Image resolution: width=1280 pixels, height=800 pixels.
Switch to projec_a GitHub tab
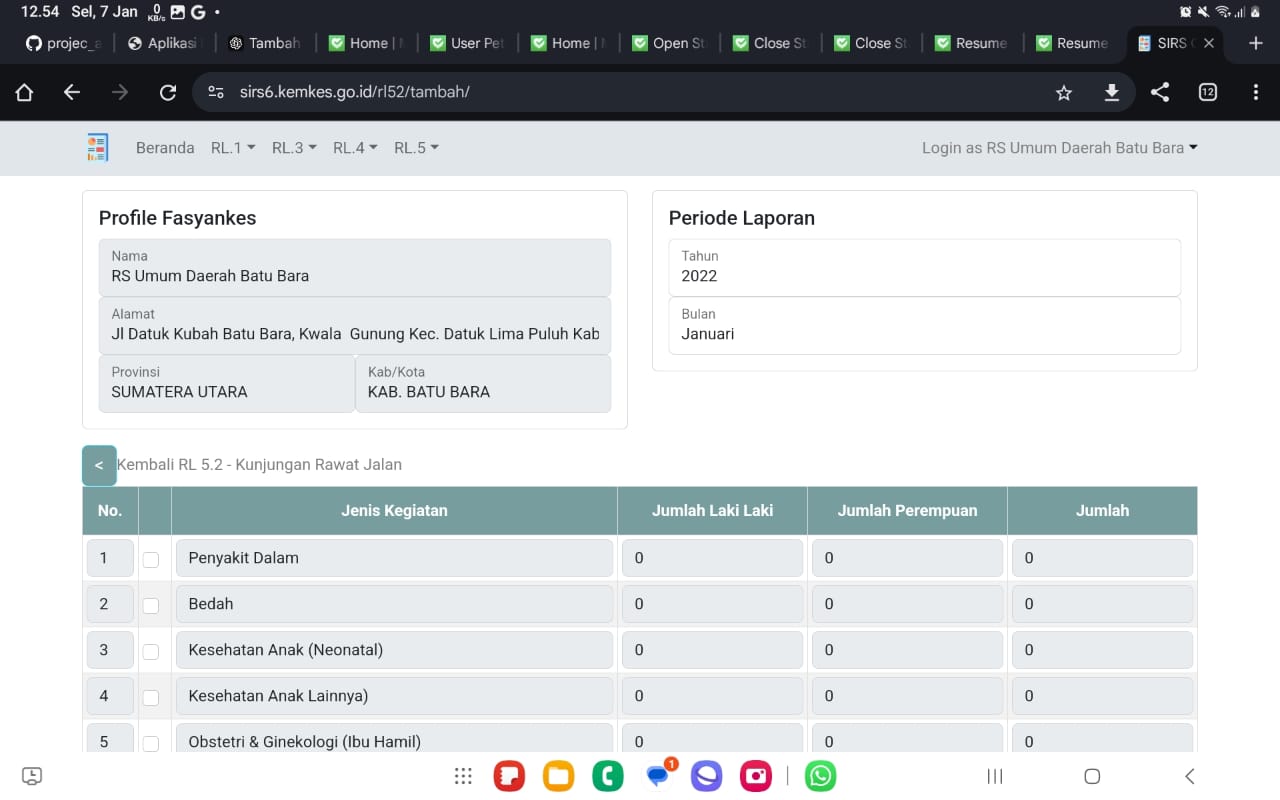[x=63, y=43]
